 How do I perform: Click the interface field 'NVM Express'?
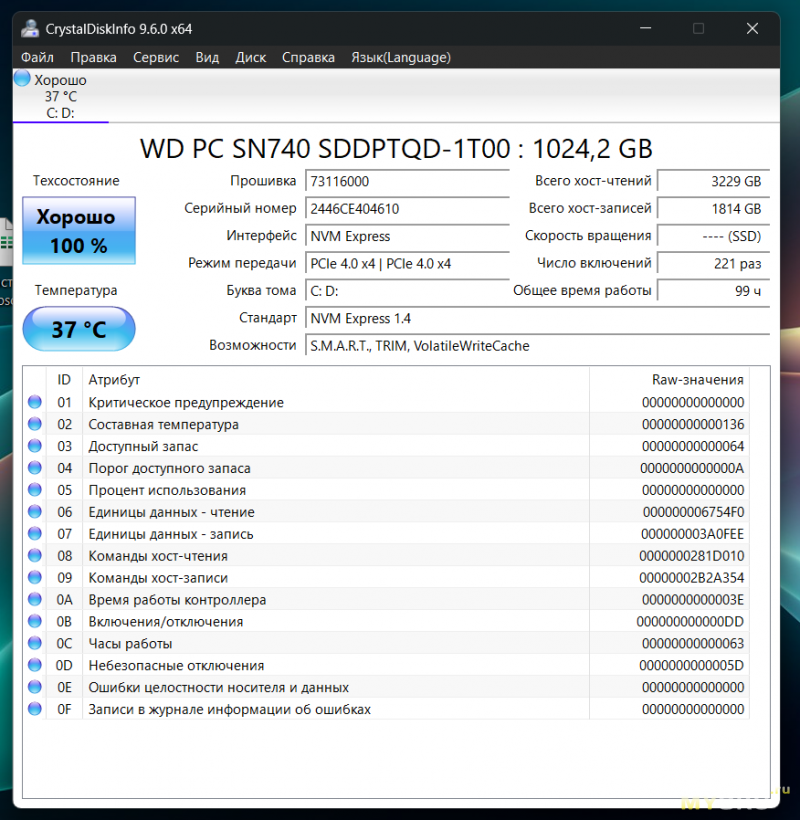click(407, 236)
